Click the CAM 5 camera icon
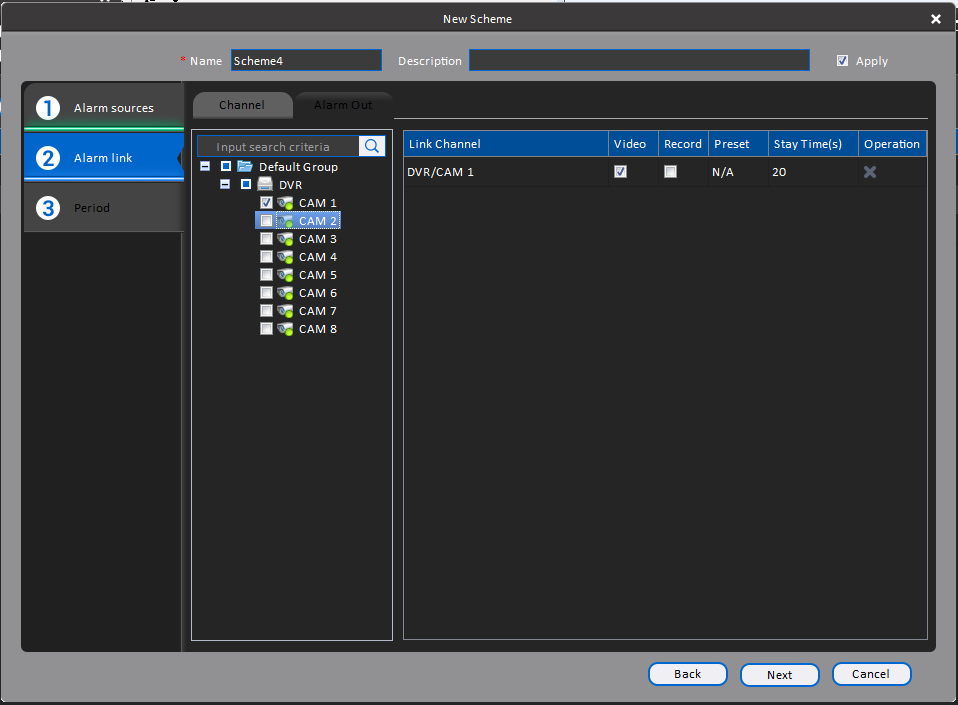The height and width of the screenshot is (705, 958). (x=285, y=275)
